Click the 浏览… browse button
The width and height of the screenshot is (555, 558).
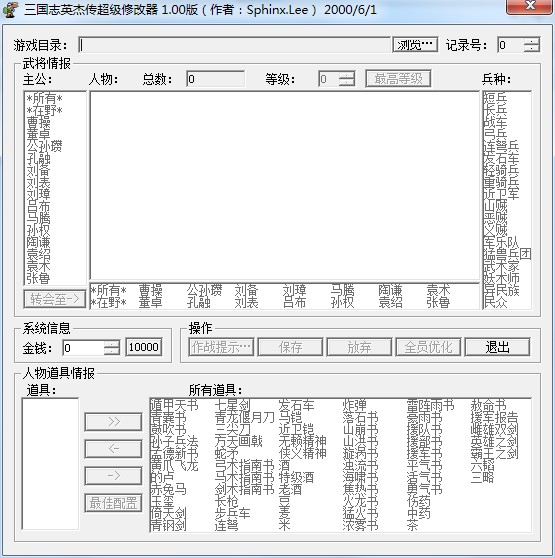pos(415,45)
